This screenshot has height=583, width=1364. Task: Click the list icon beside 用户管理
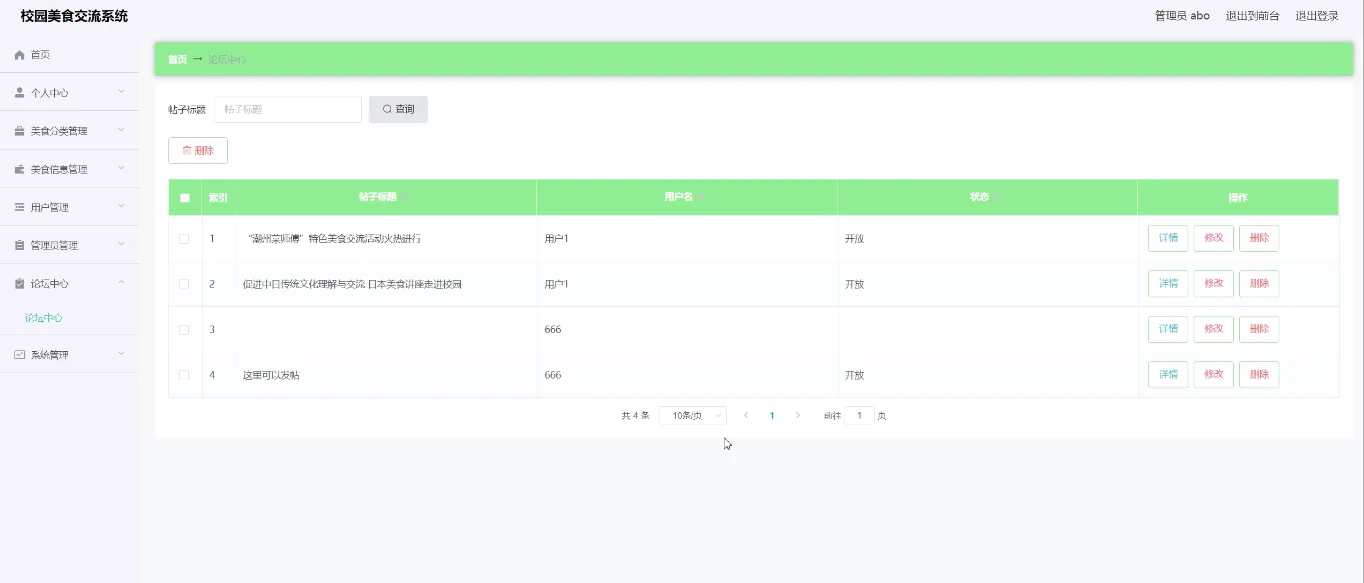[x=19, y=207]
